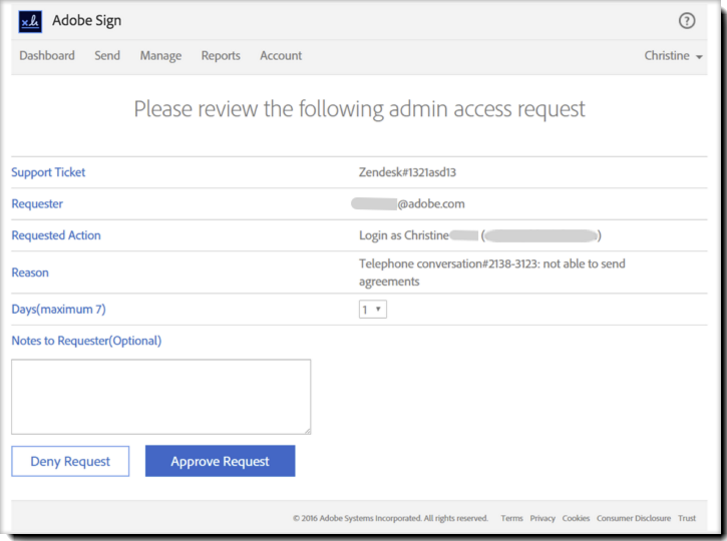Click the Cookies footer link
The height and width of the screenshot is (541, 727).
point(576,518)
